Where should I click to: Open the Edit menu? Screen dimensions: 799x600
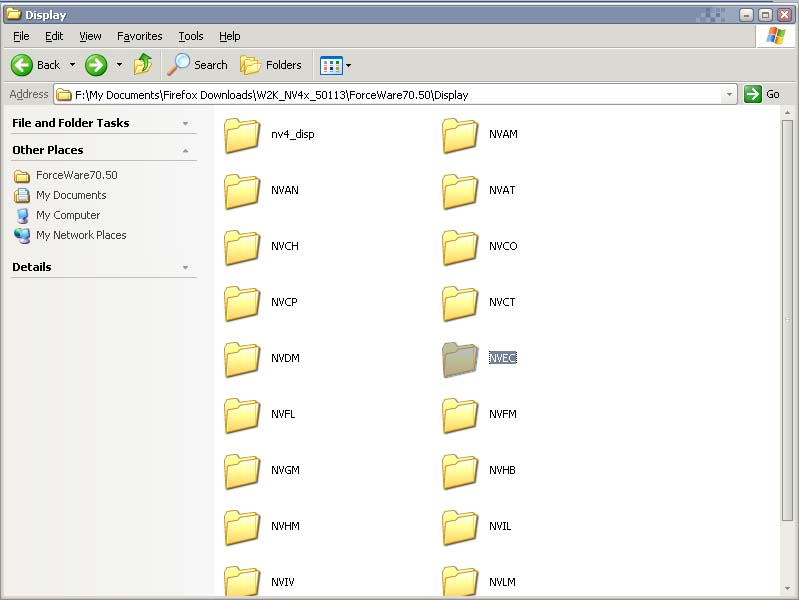[x=54, y=36]
